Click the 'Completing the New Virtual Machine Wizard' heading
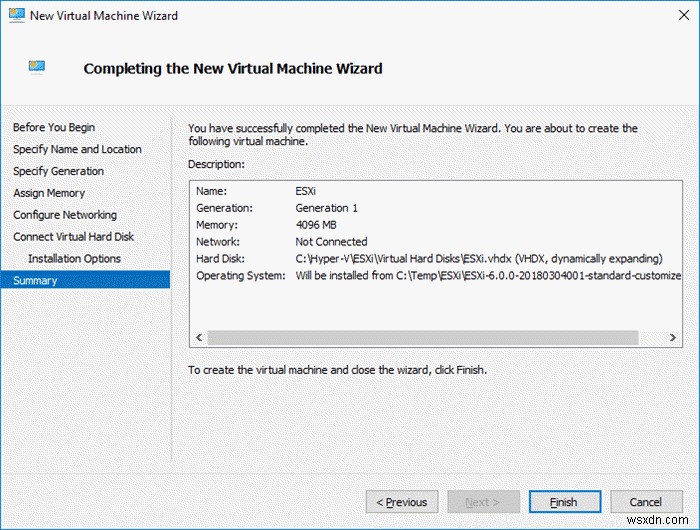The image size is (700, 530). (233, 68)
